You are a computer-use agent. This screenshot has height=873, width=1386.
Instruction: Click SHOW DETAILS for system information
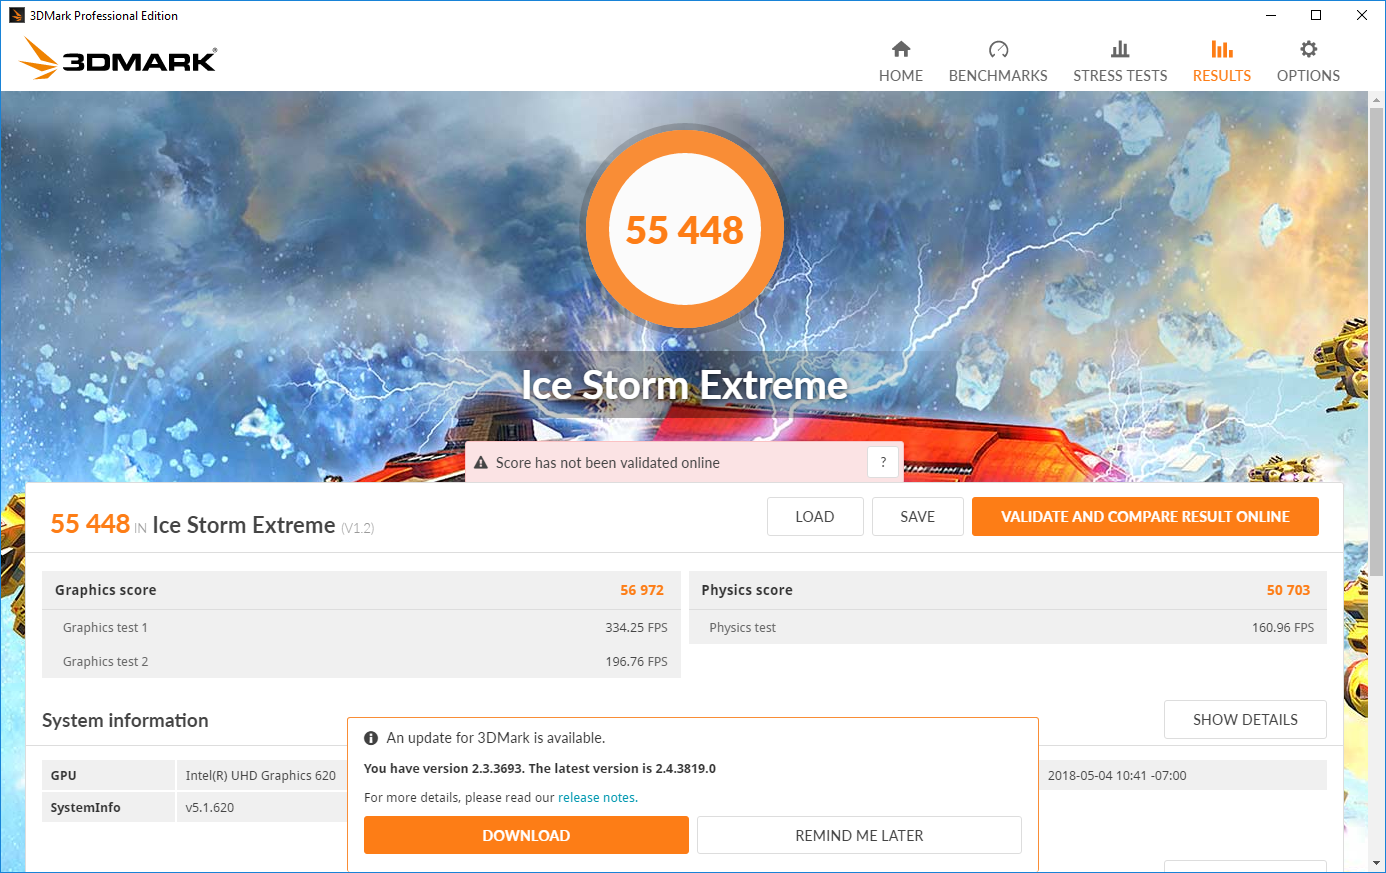point(1245,720)
